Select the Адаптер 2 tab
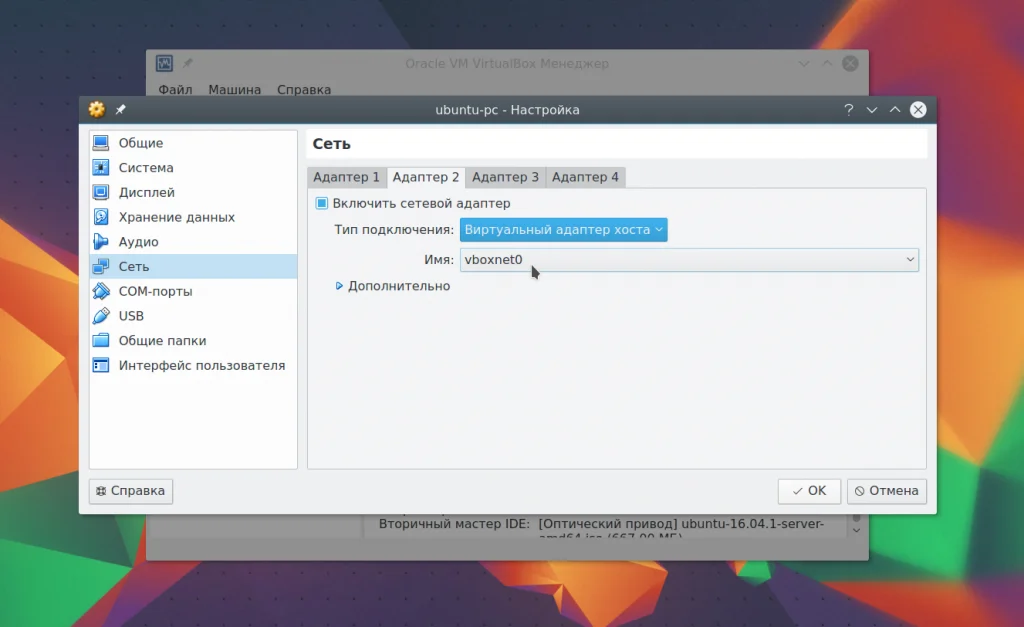The height and width of the screenshot is (627, 1024). (x=426, y=177)
